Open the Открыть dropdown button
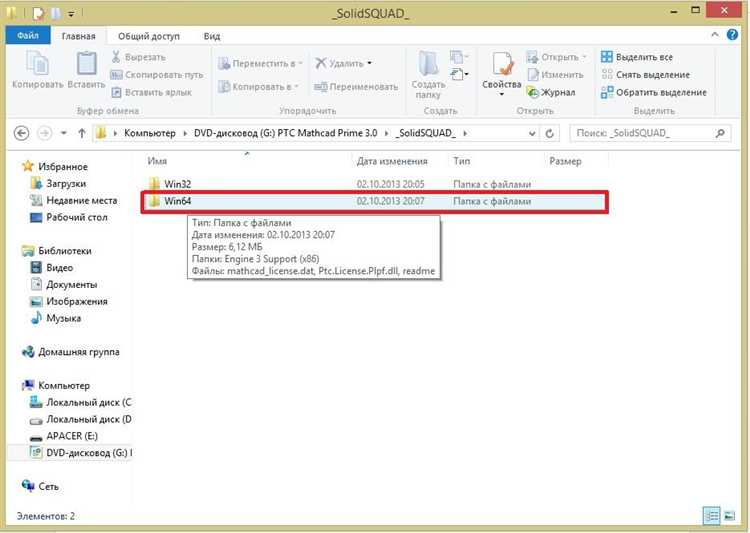Screen dimensions: 750x533 (x=556, y=57)
